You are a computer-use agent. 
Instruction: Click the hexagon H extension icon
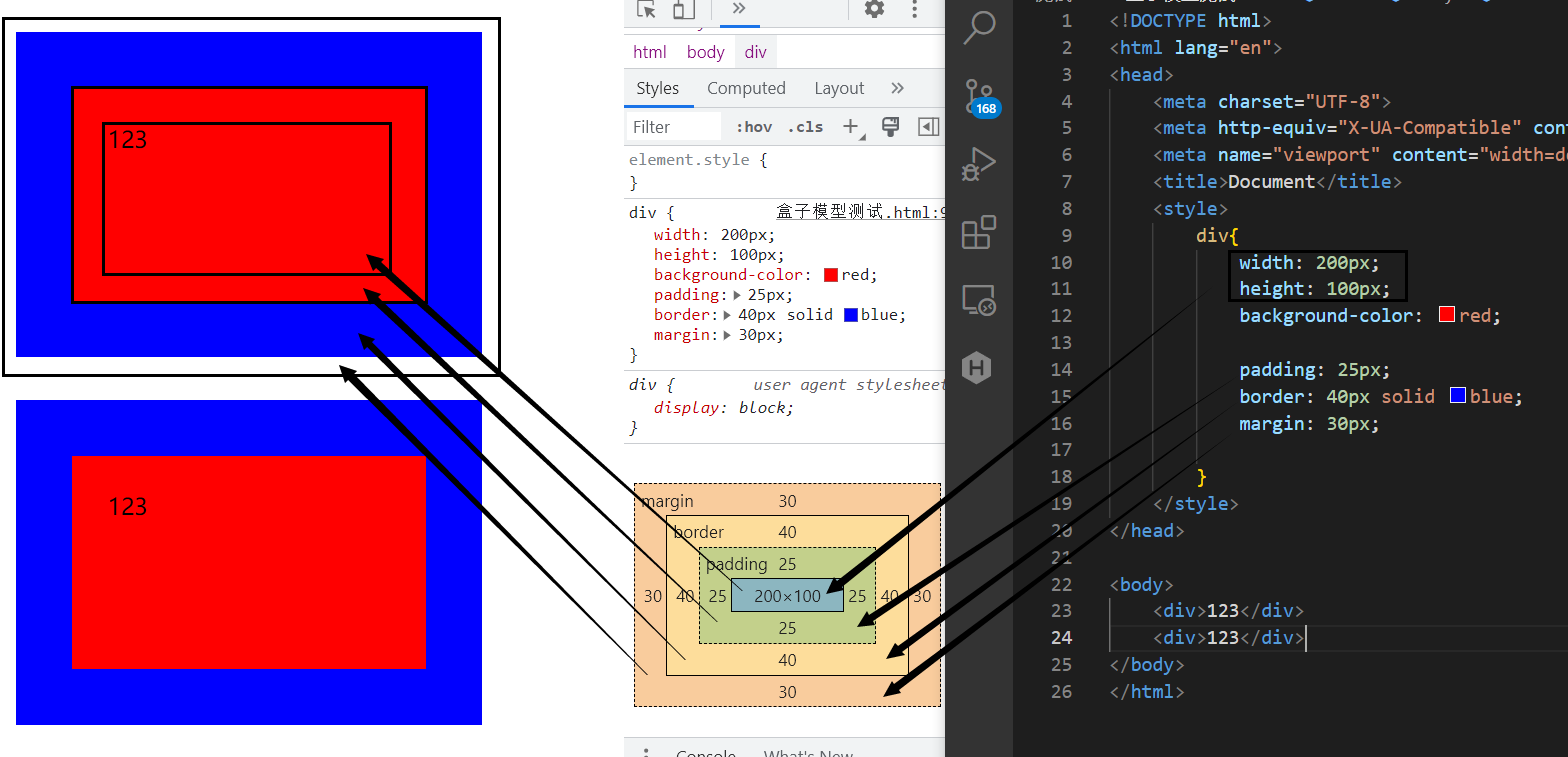[x=977, y=368]
